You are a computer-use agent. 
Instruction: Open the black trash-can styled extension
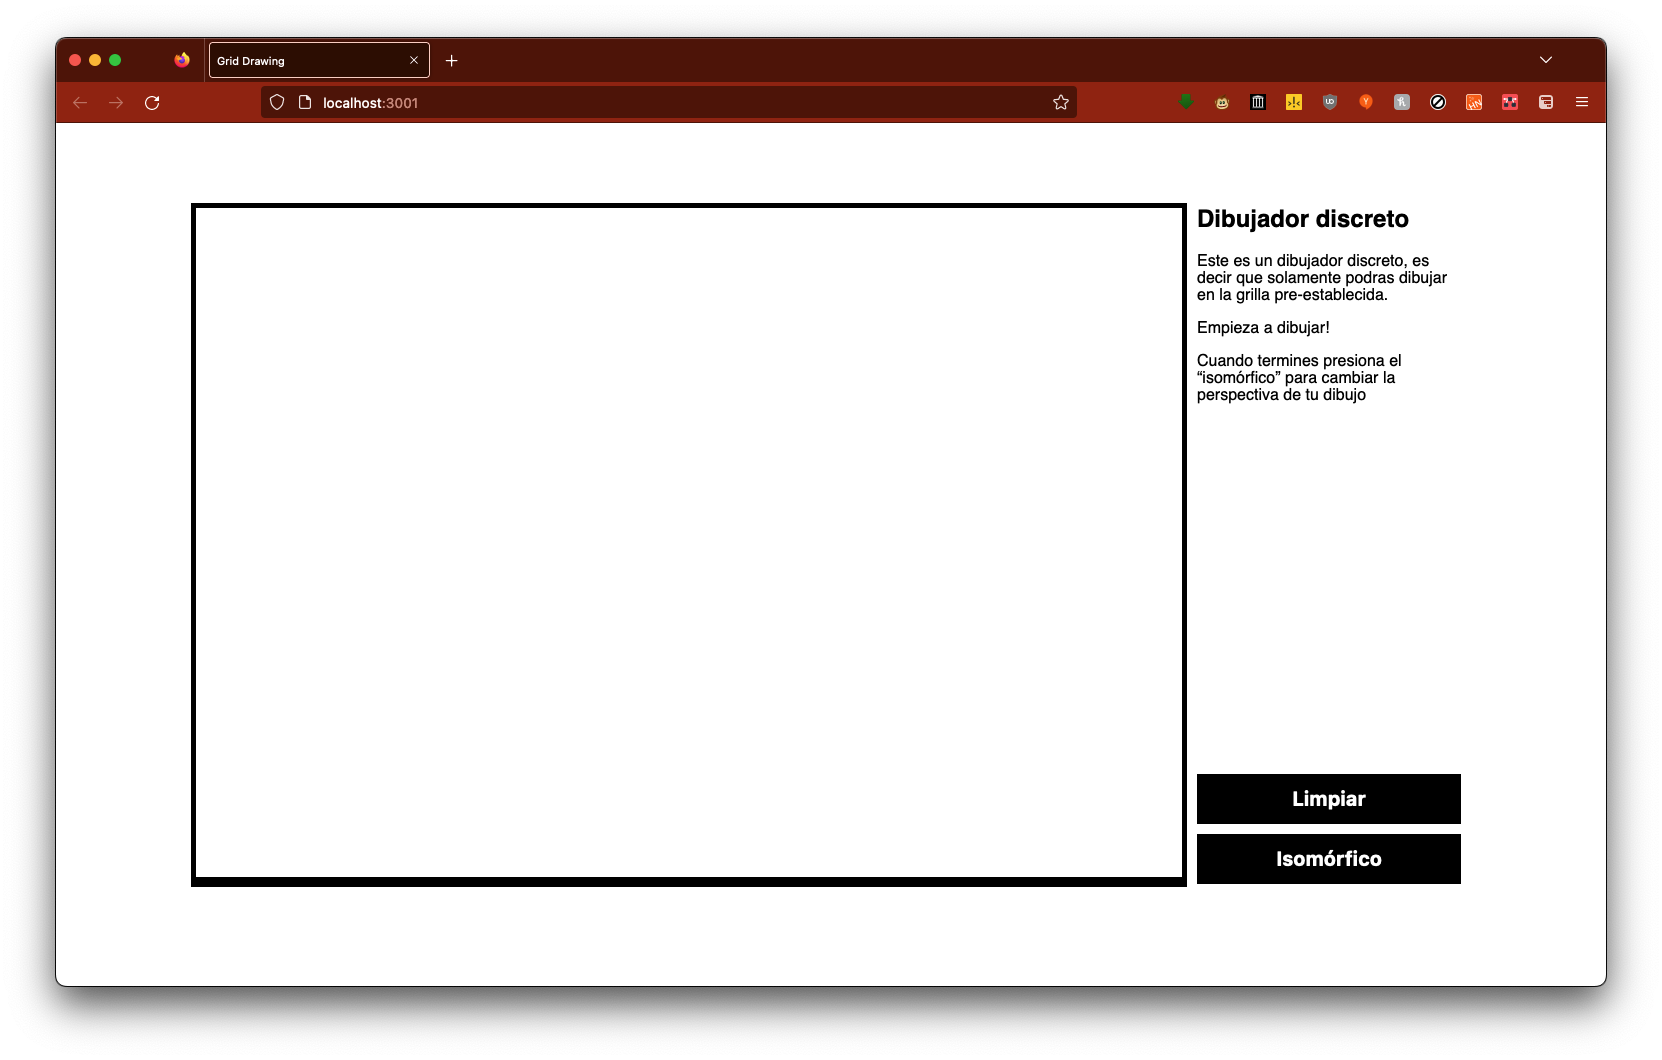(1258, 102)
